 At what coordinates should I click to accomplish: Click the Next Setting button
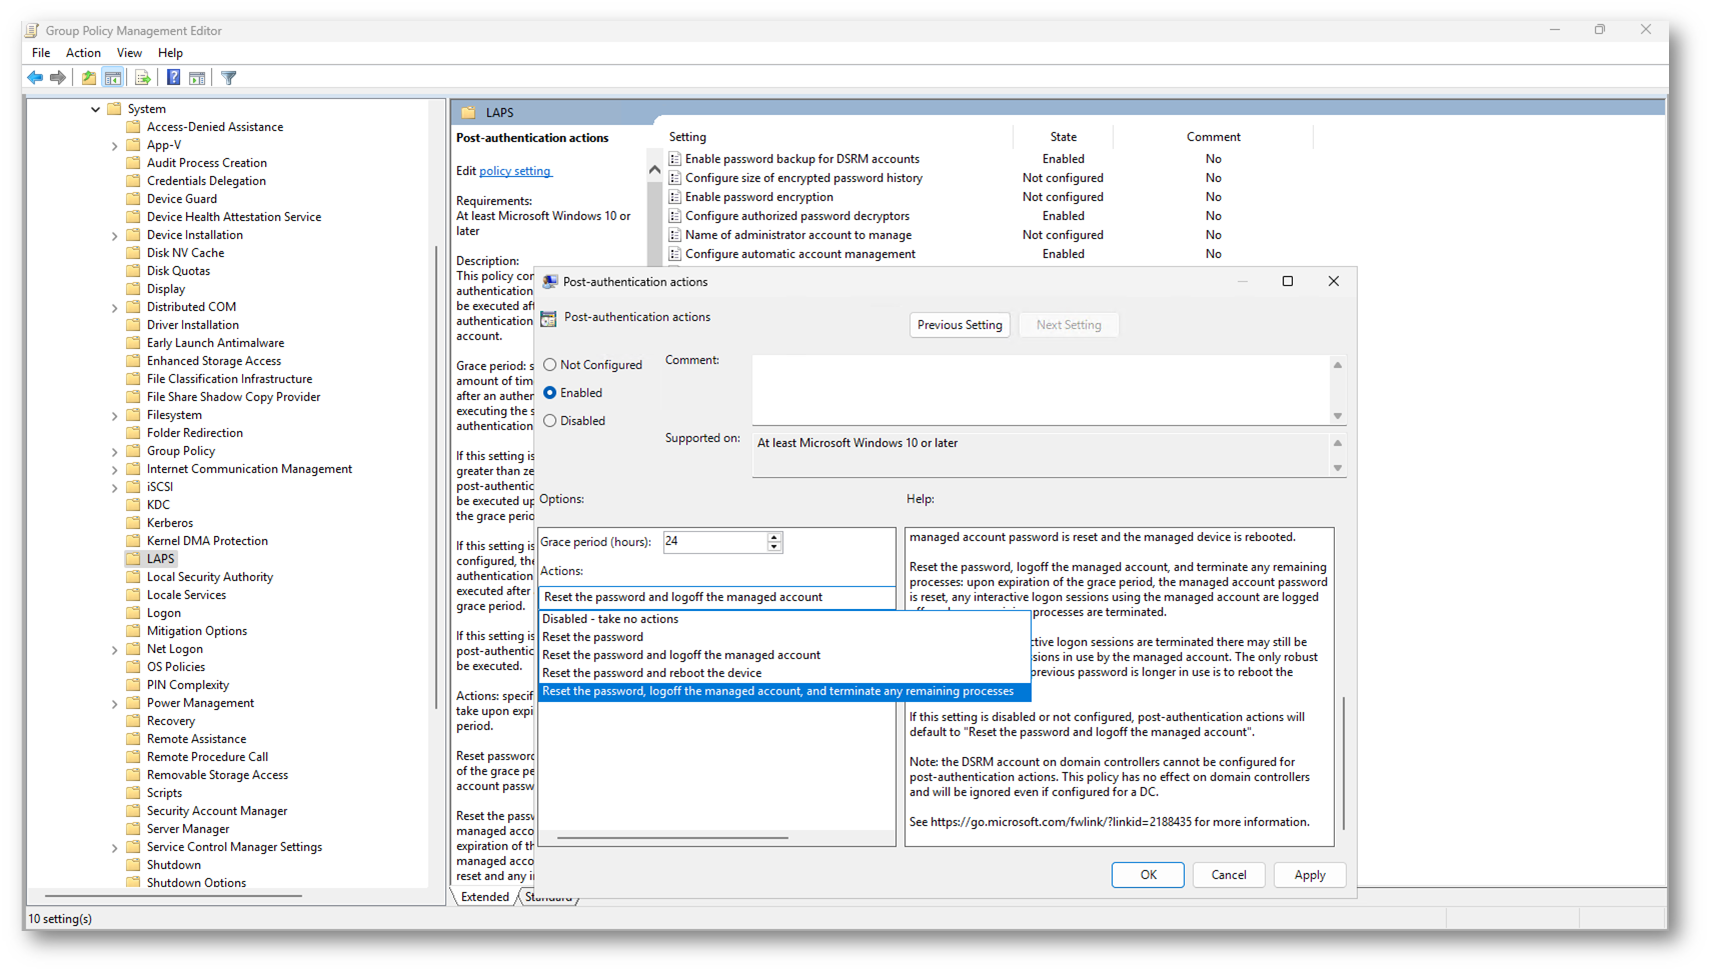tap(1068, 325)
